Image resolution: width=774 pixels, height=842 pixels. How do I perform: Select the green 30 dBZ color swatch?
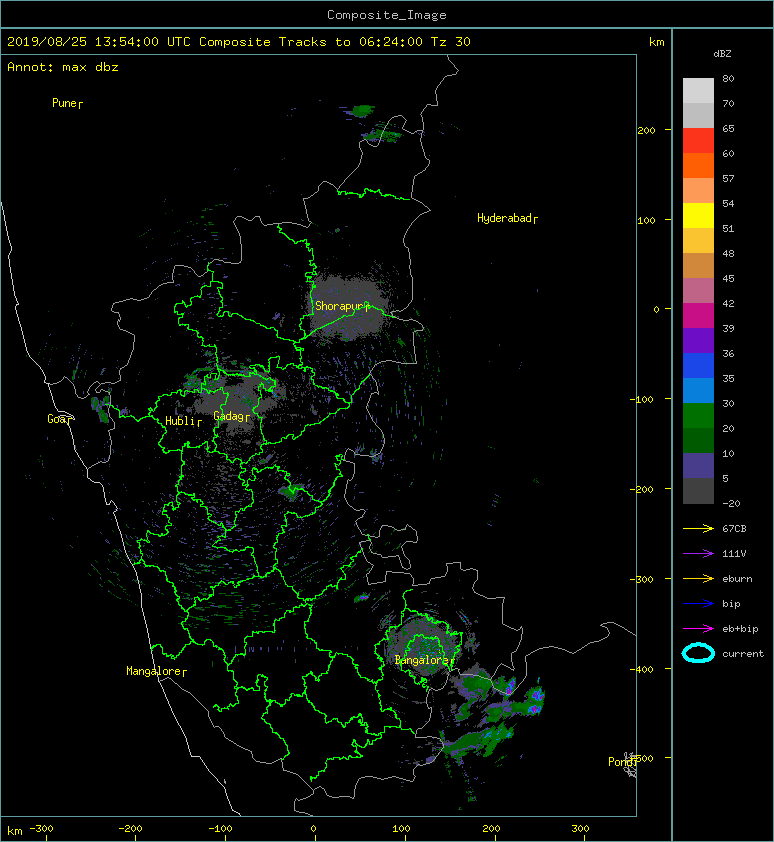(698, 415)
